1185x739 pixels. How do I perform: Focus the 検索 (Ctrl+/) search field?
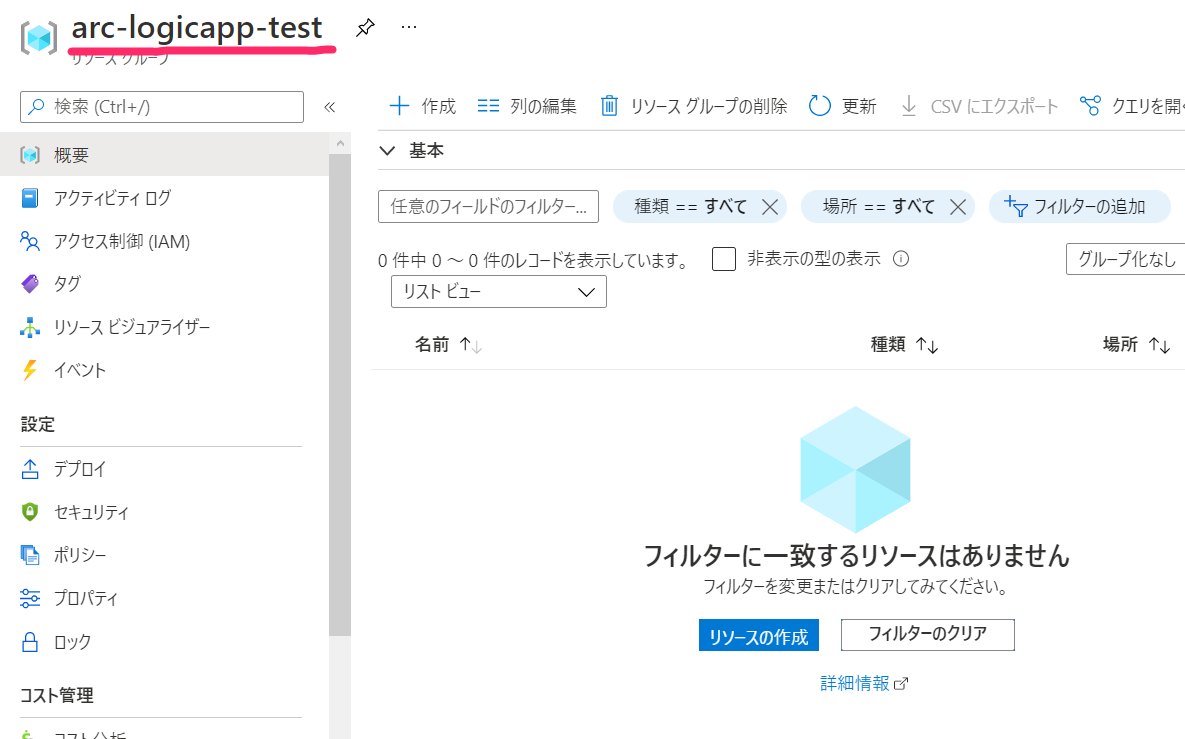(162, 107)
